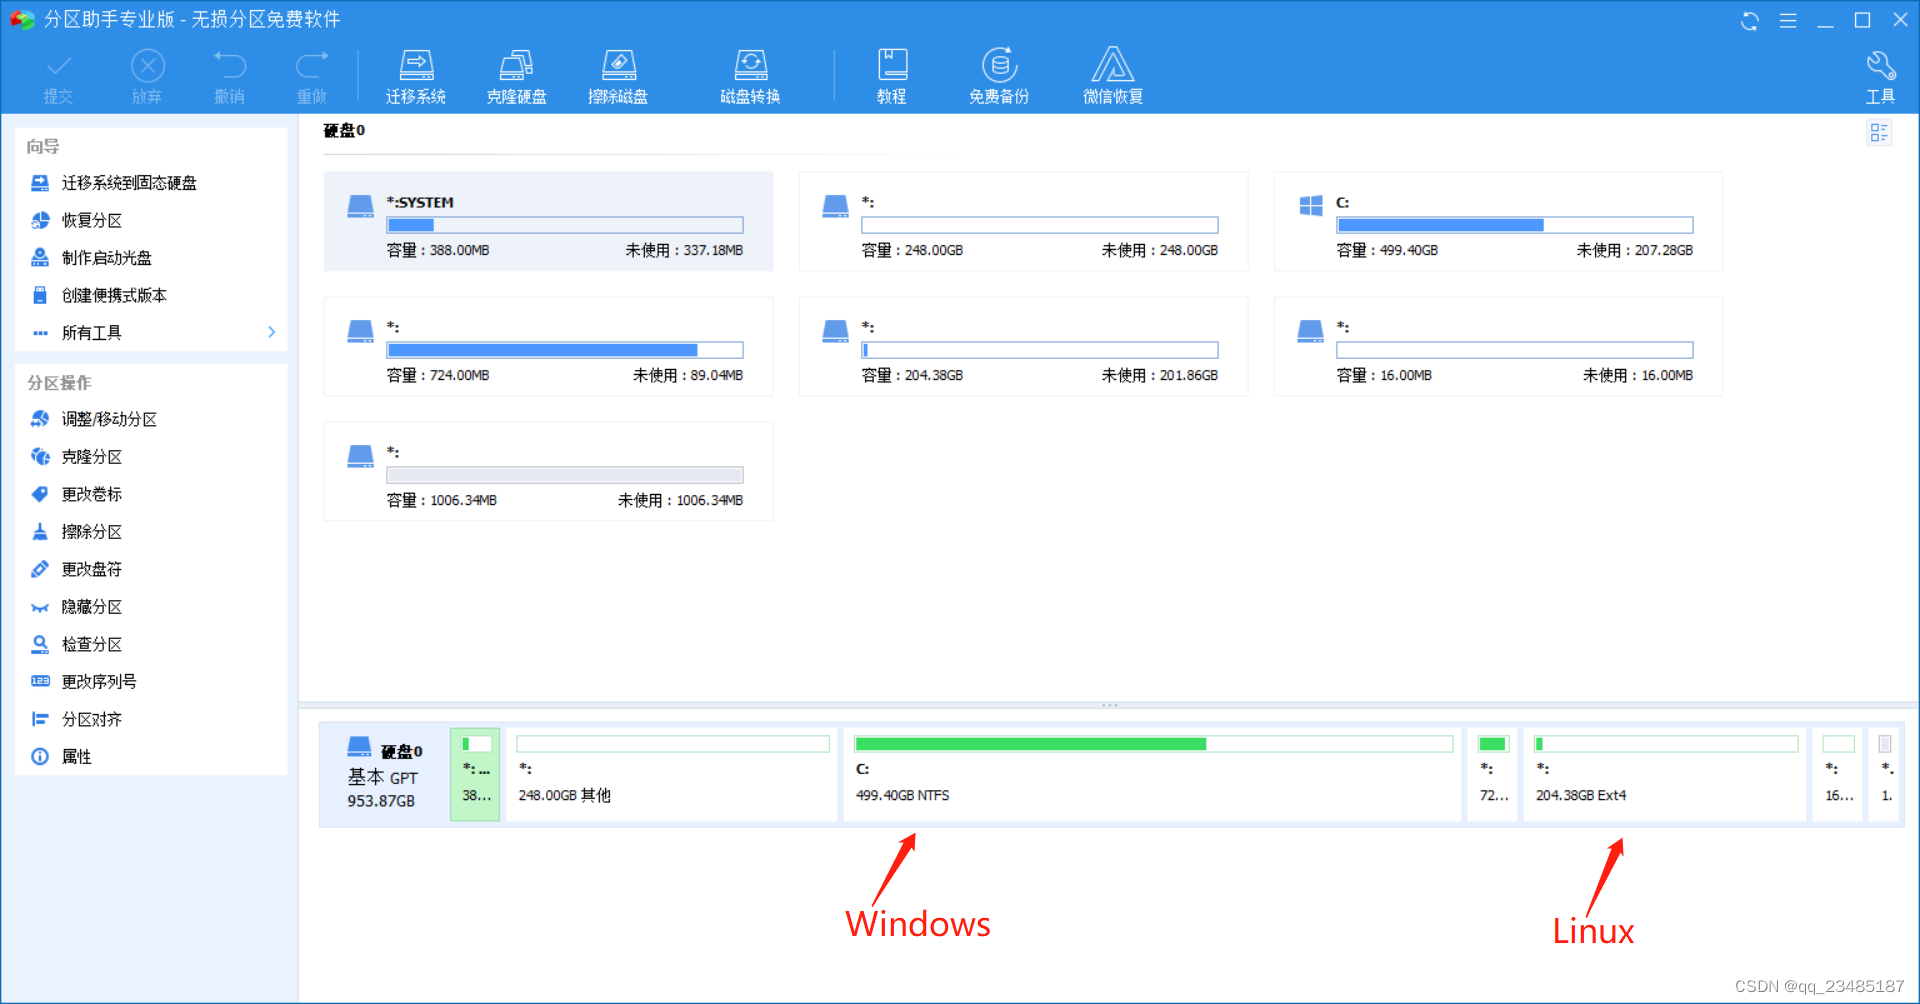Click the 撤销 (undo) toolbar icon
This screenshot has width=1920, height=1004.
point(229,77)
